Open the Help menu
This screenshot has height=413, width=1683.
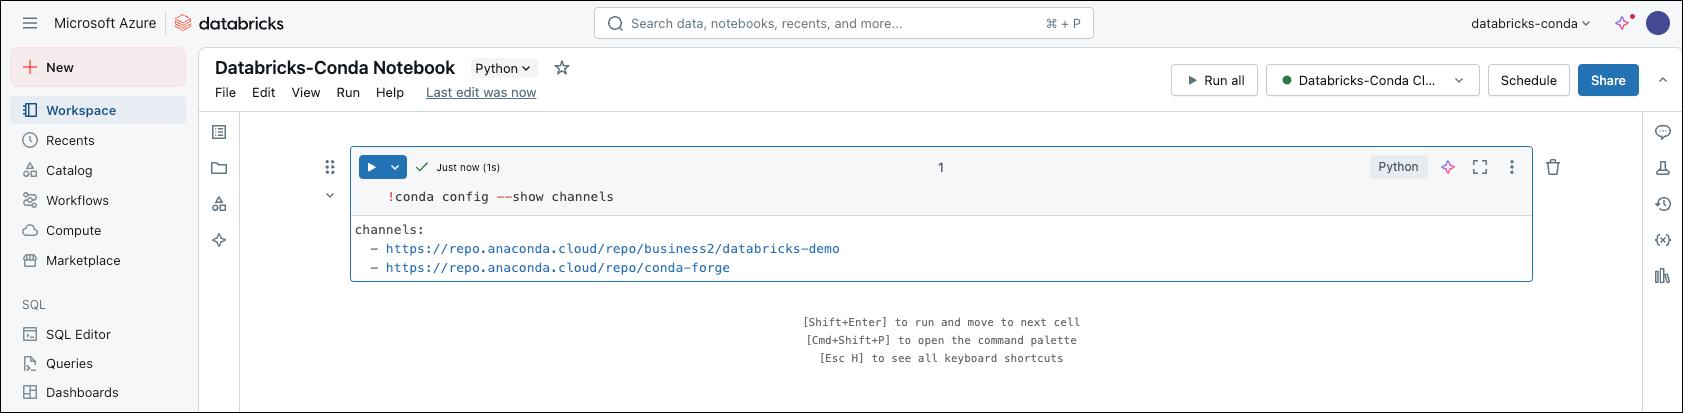pyautogui.click(x=390, y=92)
